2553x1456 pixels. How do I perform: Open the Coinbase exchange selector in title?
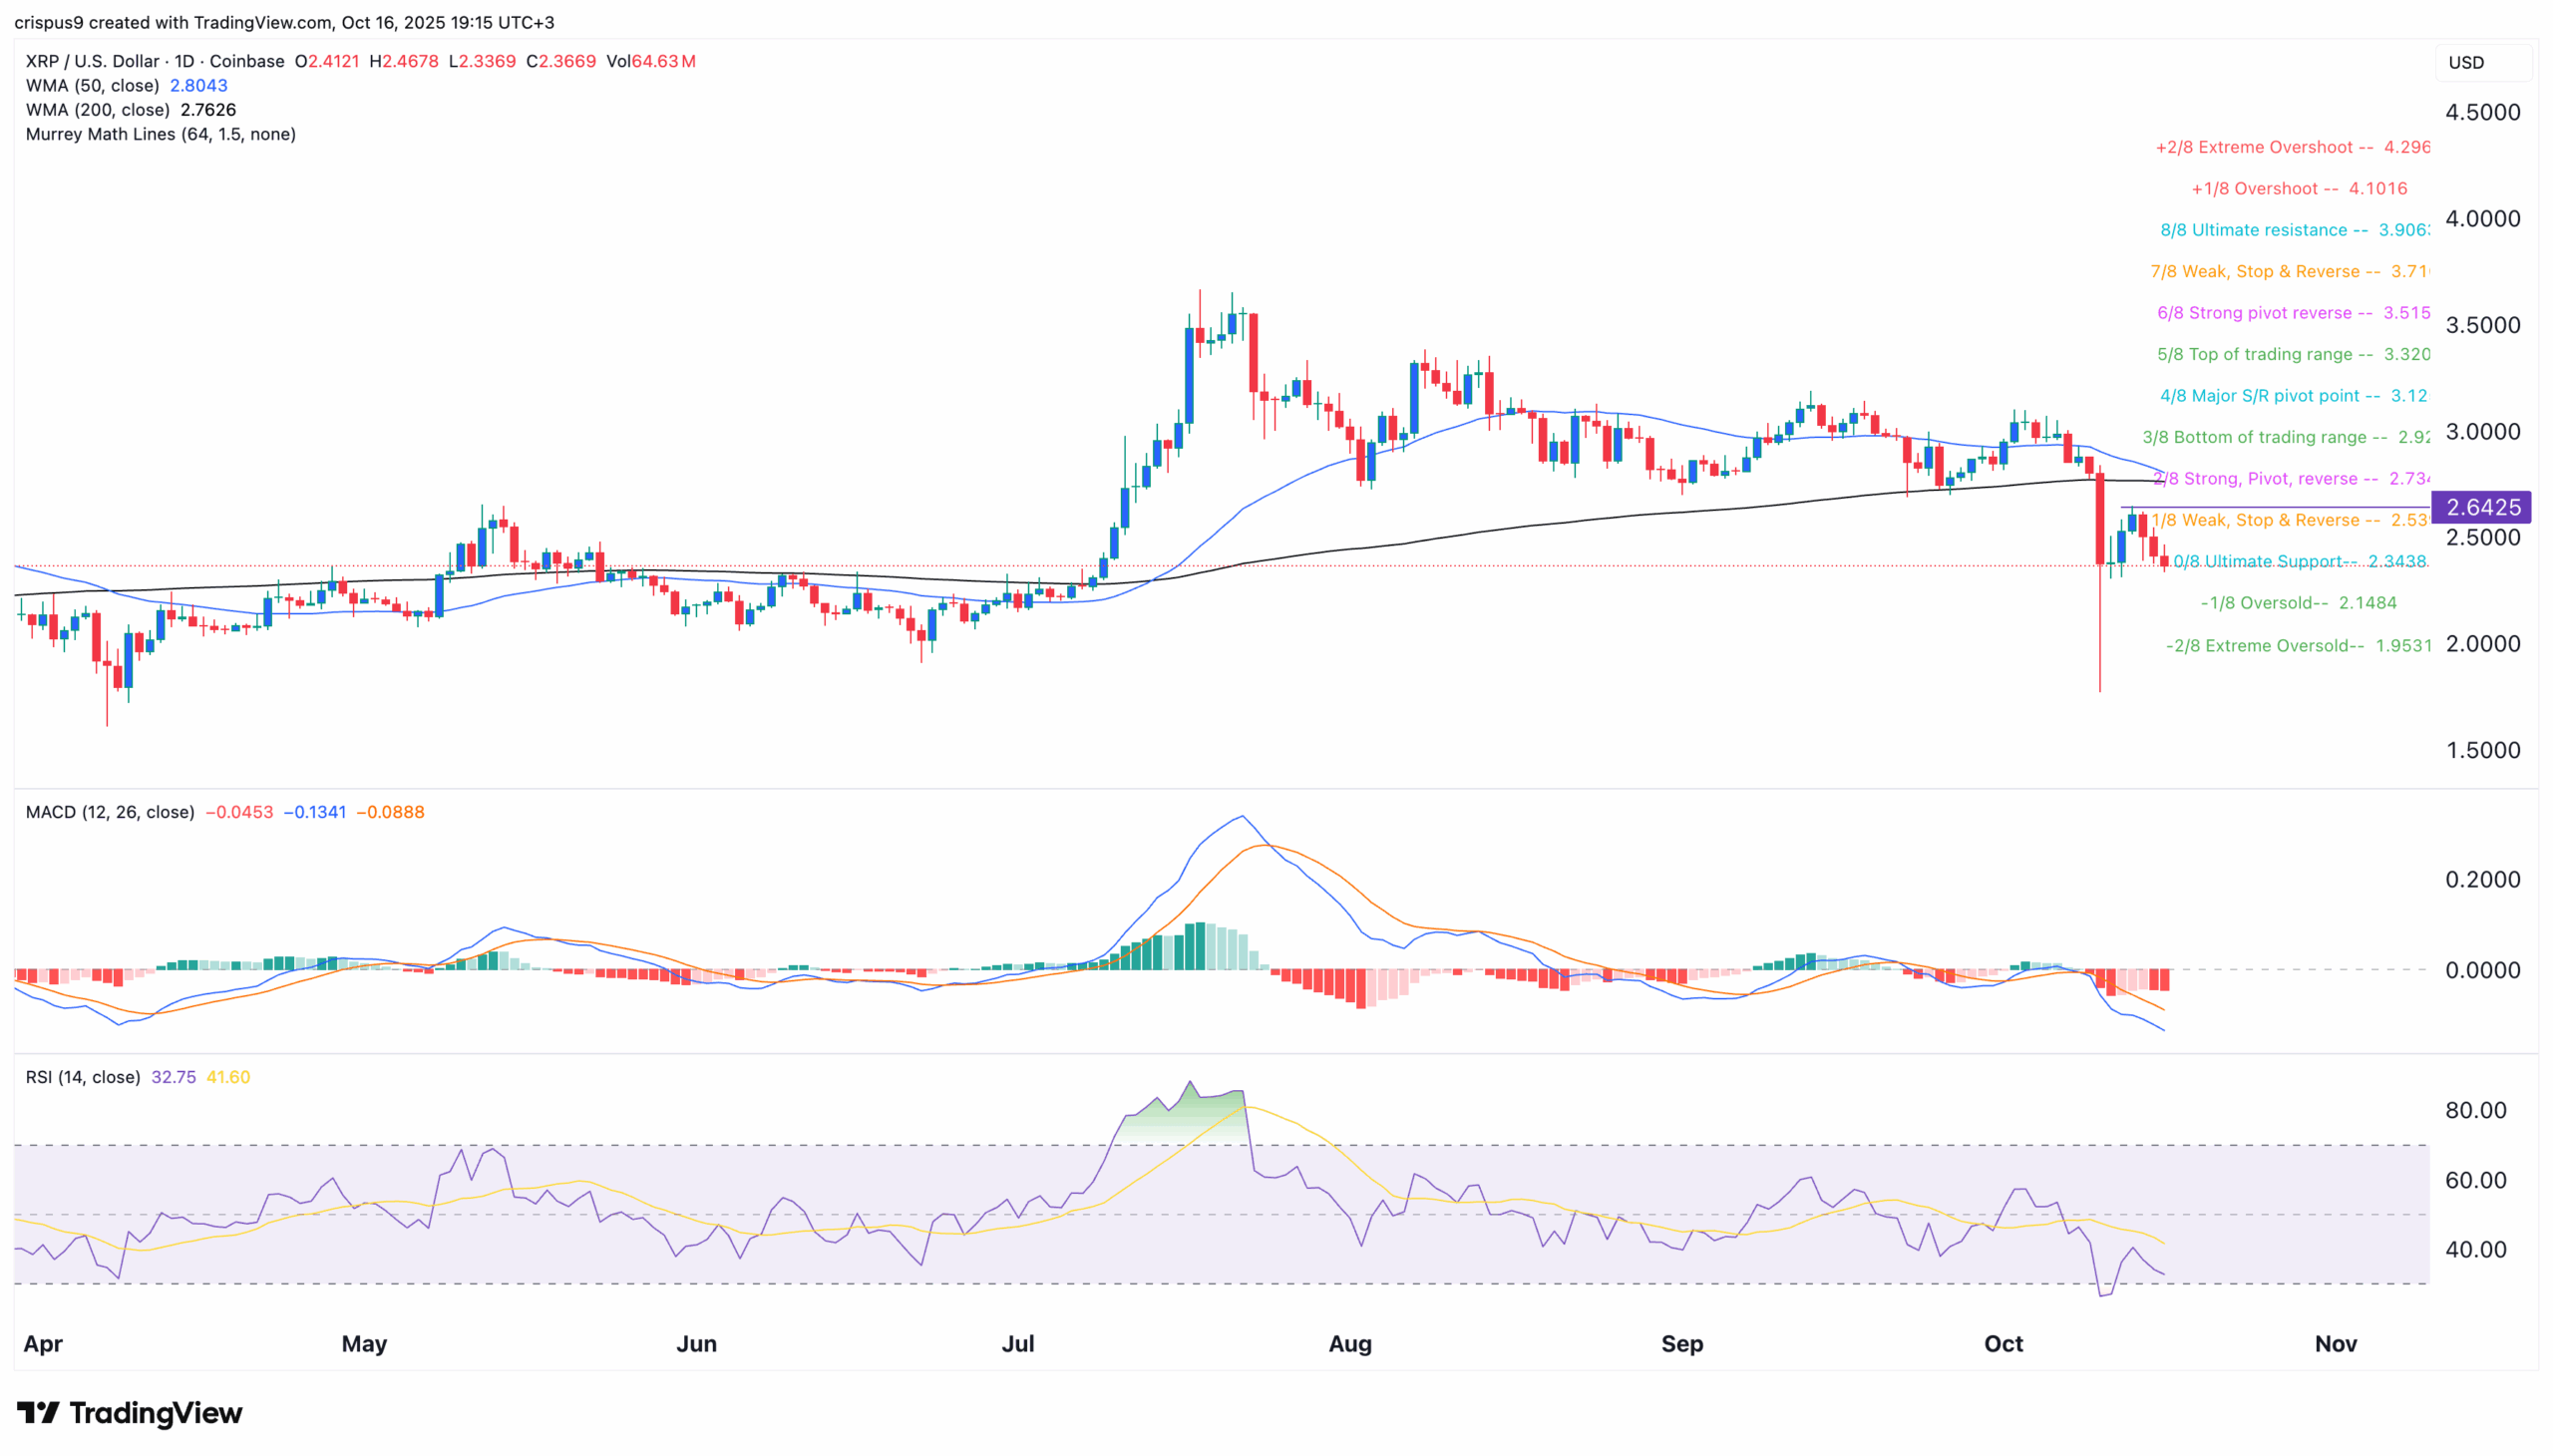[249, 61]
